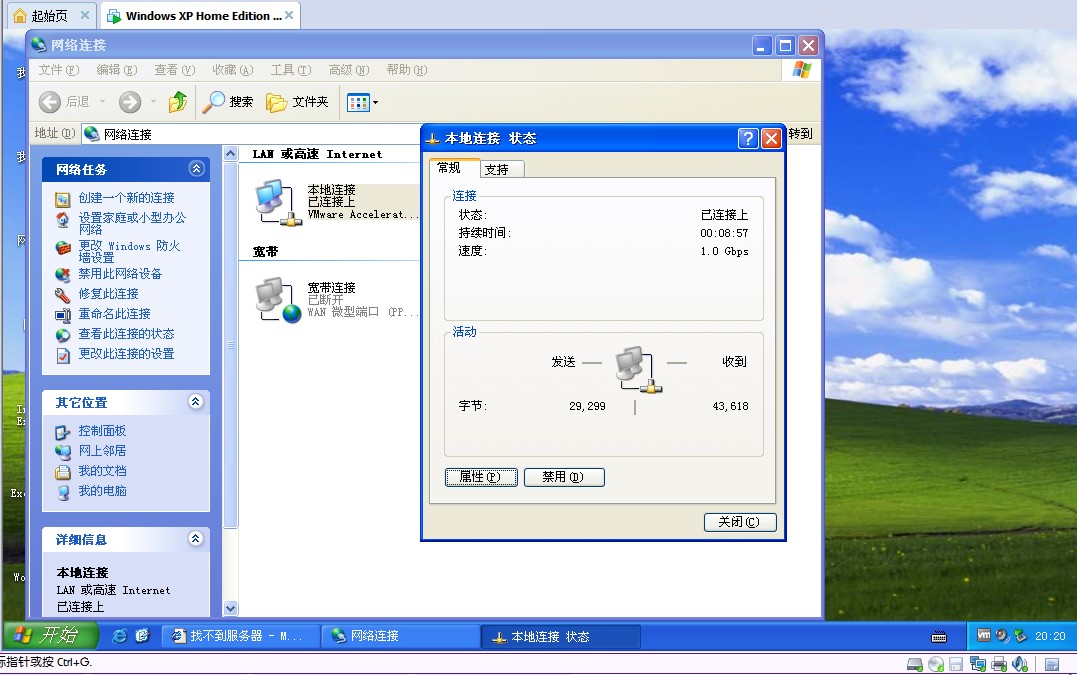Screen dimensions: 1077x675
Task: Click the VMware Tools tray icon
Action: [984, 636]
